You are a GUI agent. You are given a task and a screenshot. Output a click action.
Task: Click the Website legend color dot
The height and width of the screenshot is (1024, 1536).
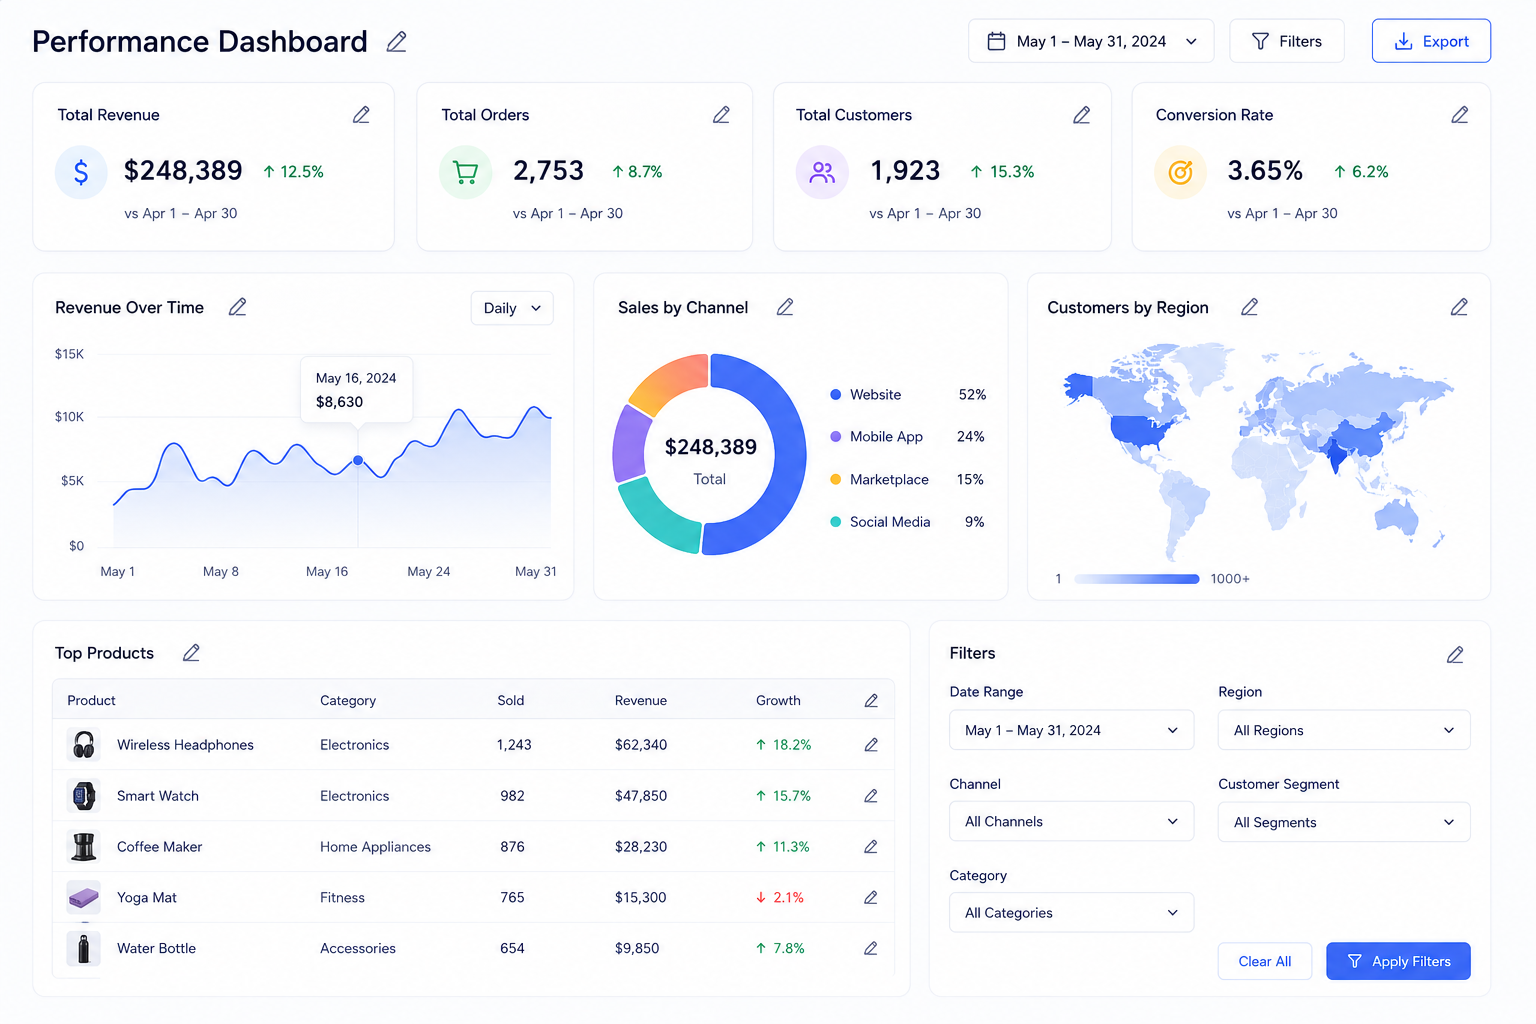pos(836,395)
